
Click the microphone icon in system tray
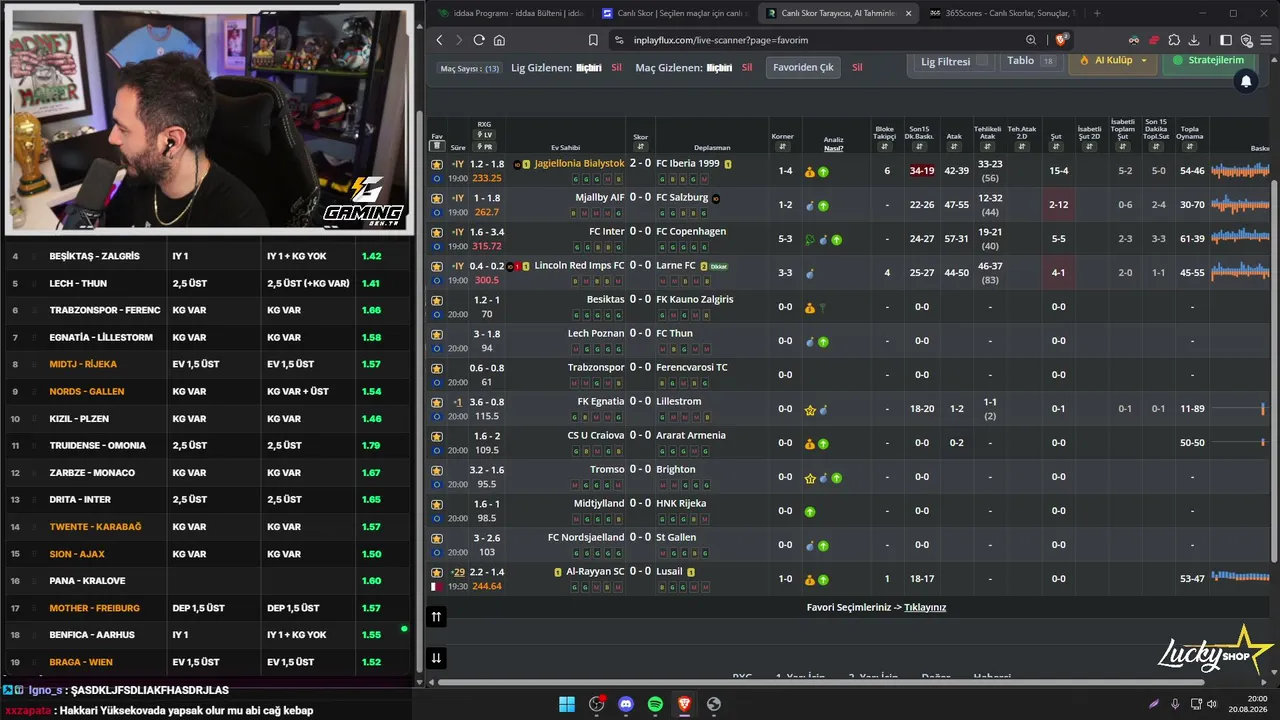click(1175, 704)
